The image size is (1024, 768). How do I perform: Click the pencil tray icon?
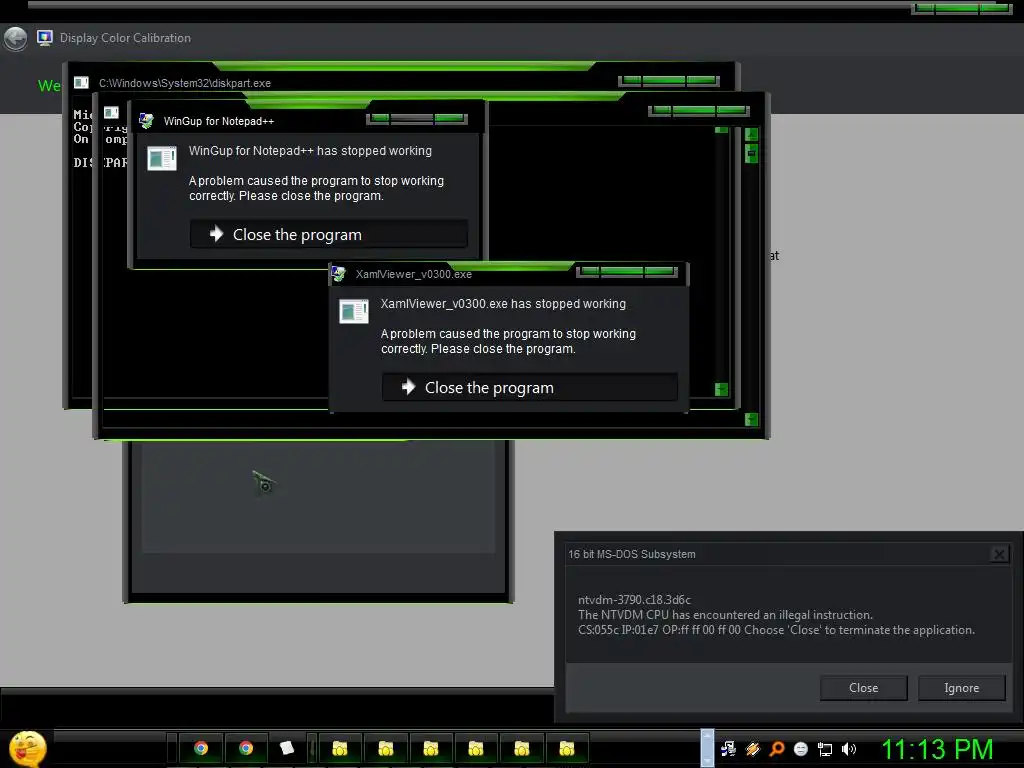tap(753, 749)
